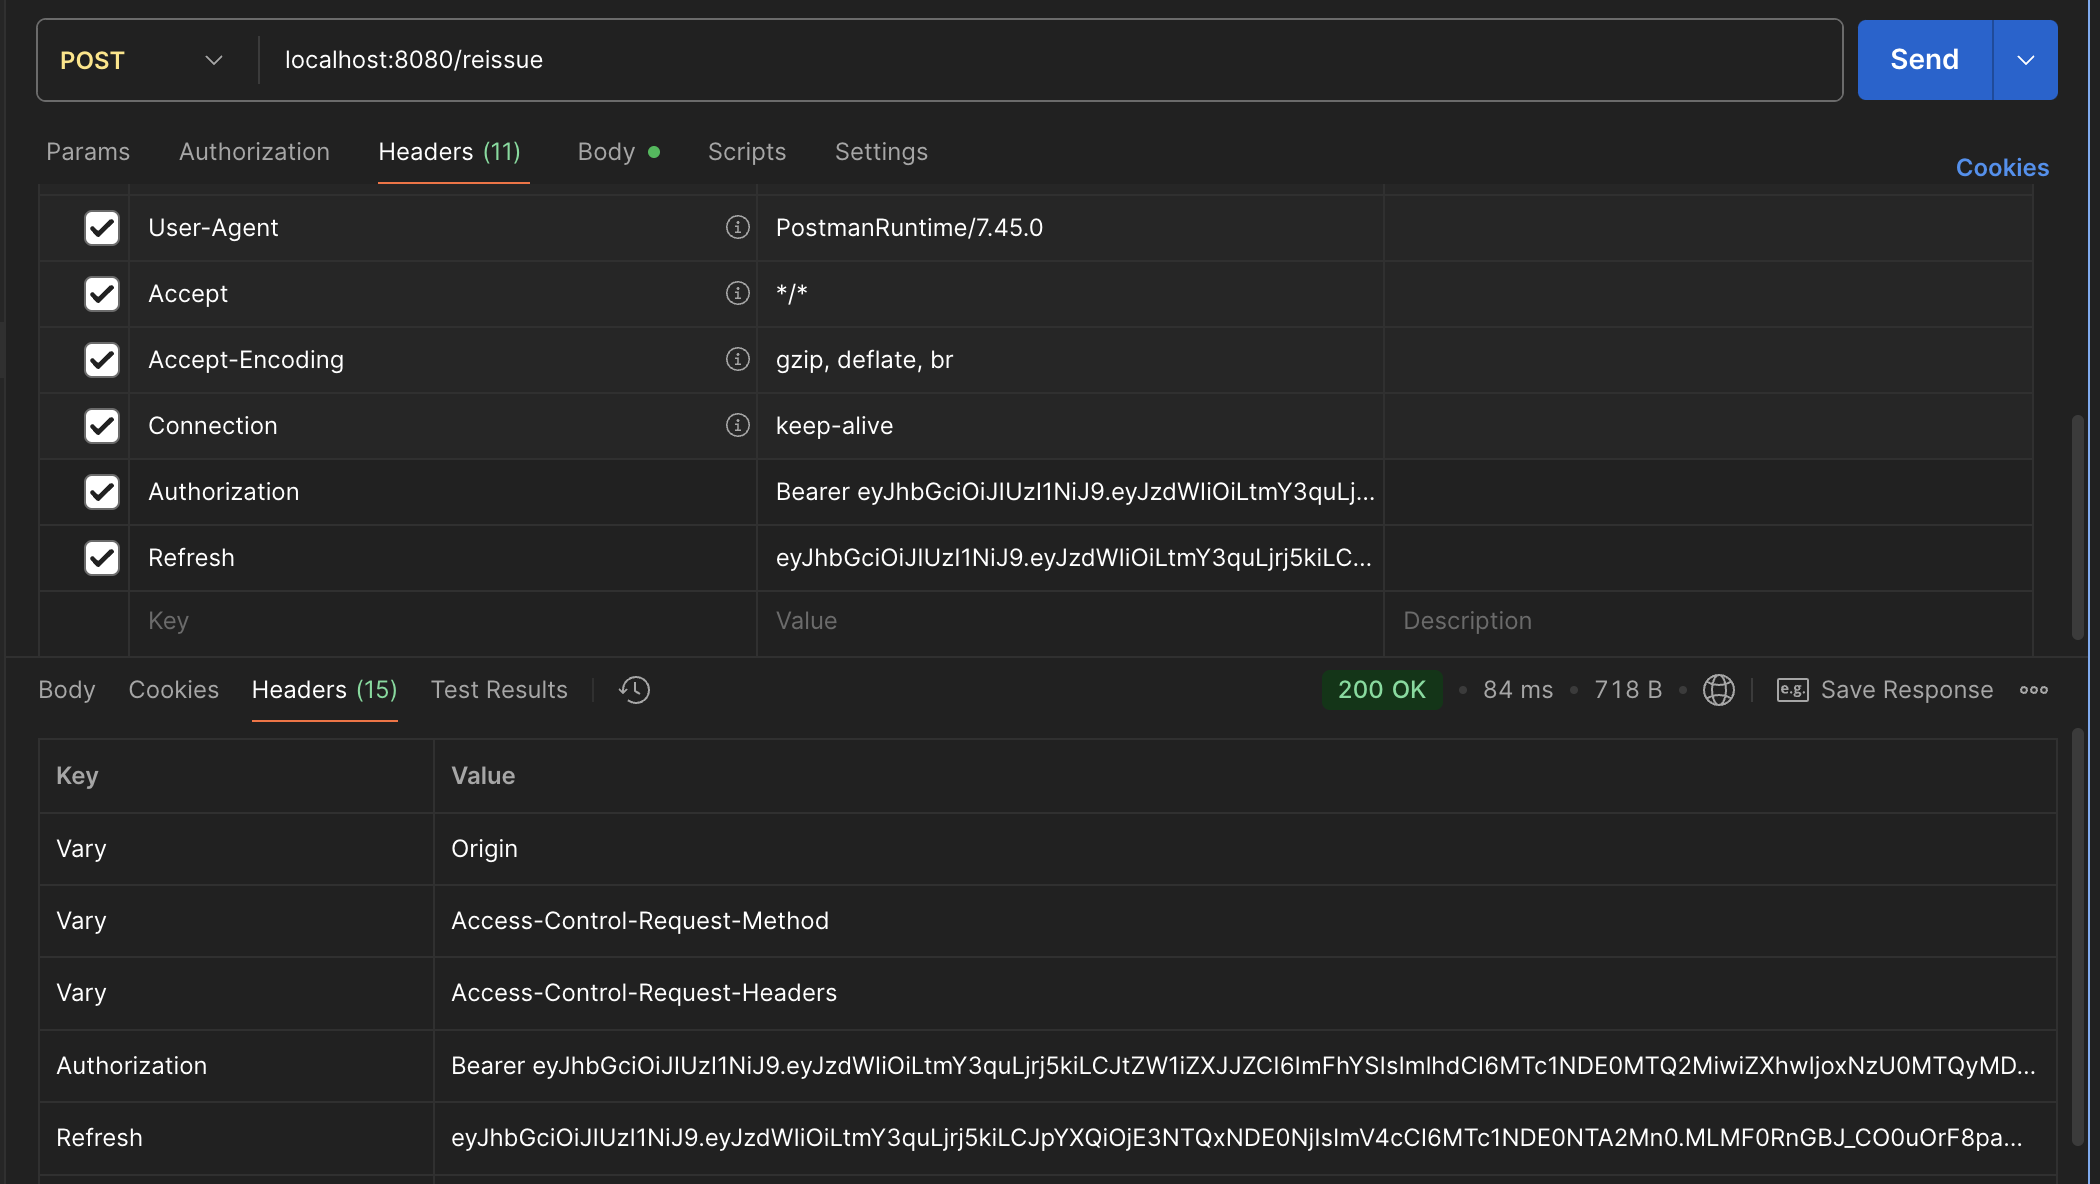Open the Cookies link
Viewport: 2100px width, 1184px height.
pos(2002,168)
